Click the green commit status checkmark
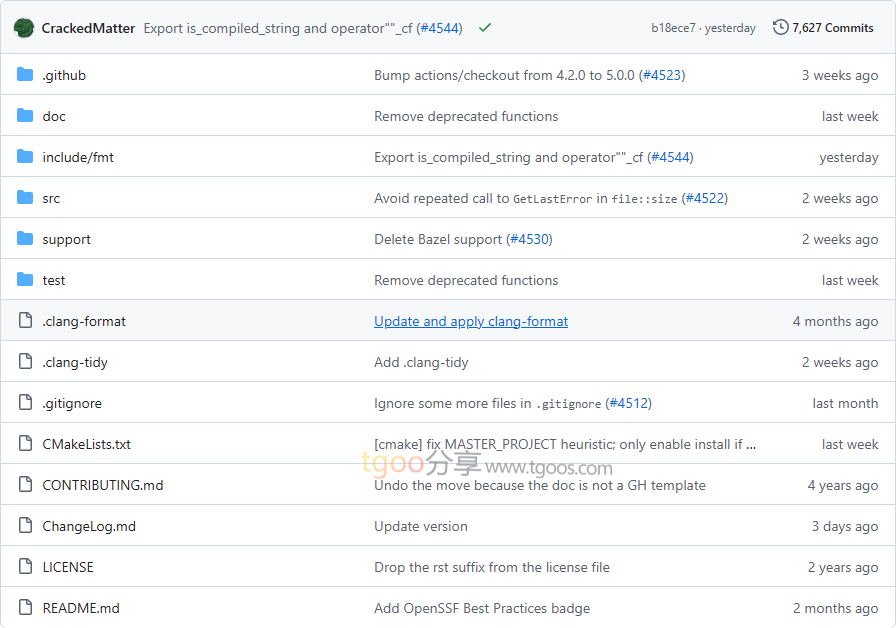Viewport: 896px width, 628px height. point(485,28)
